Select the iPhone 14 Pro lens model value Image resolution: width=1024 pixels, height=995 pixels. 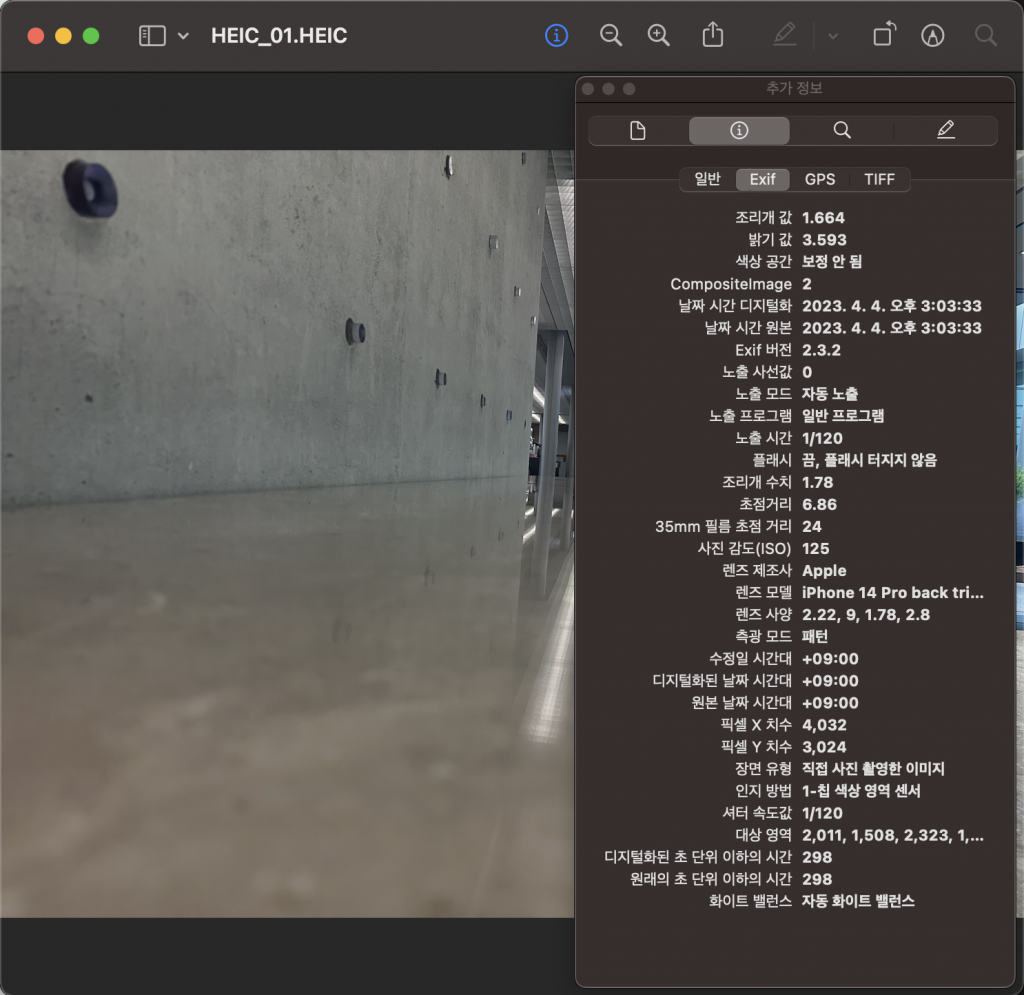(892, 593)
